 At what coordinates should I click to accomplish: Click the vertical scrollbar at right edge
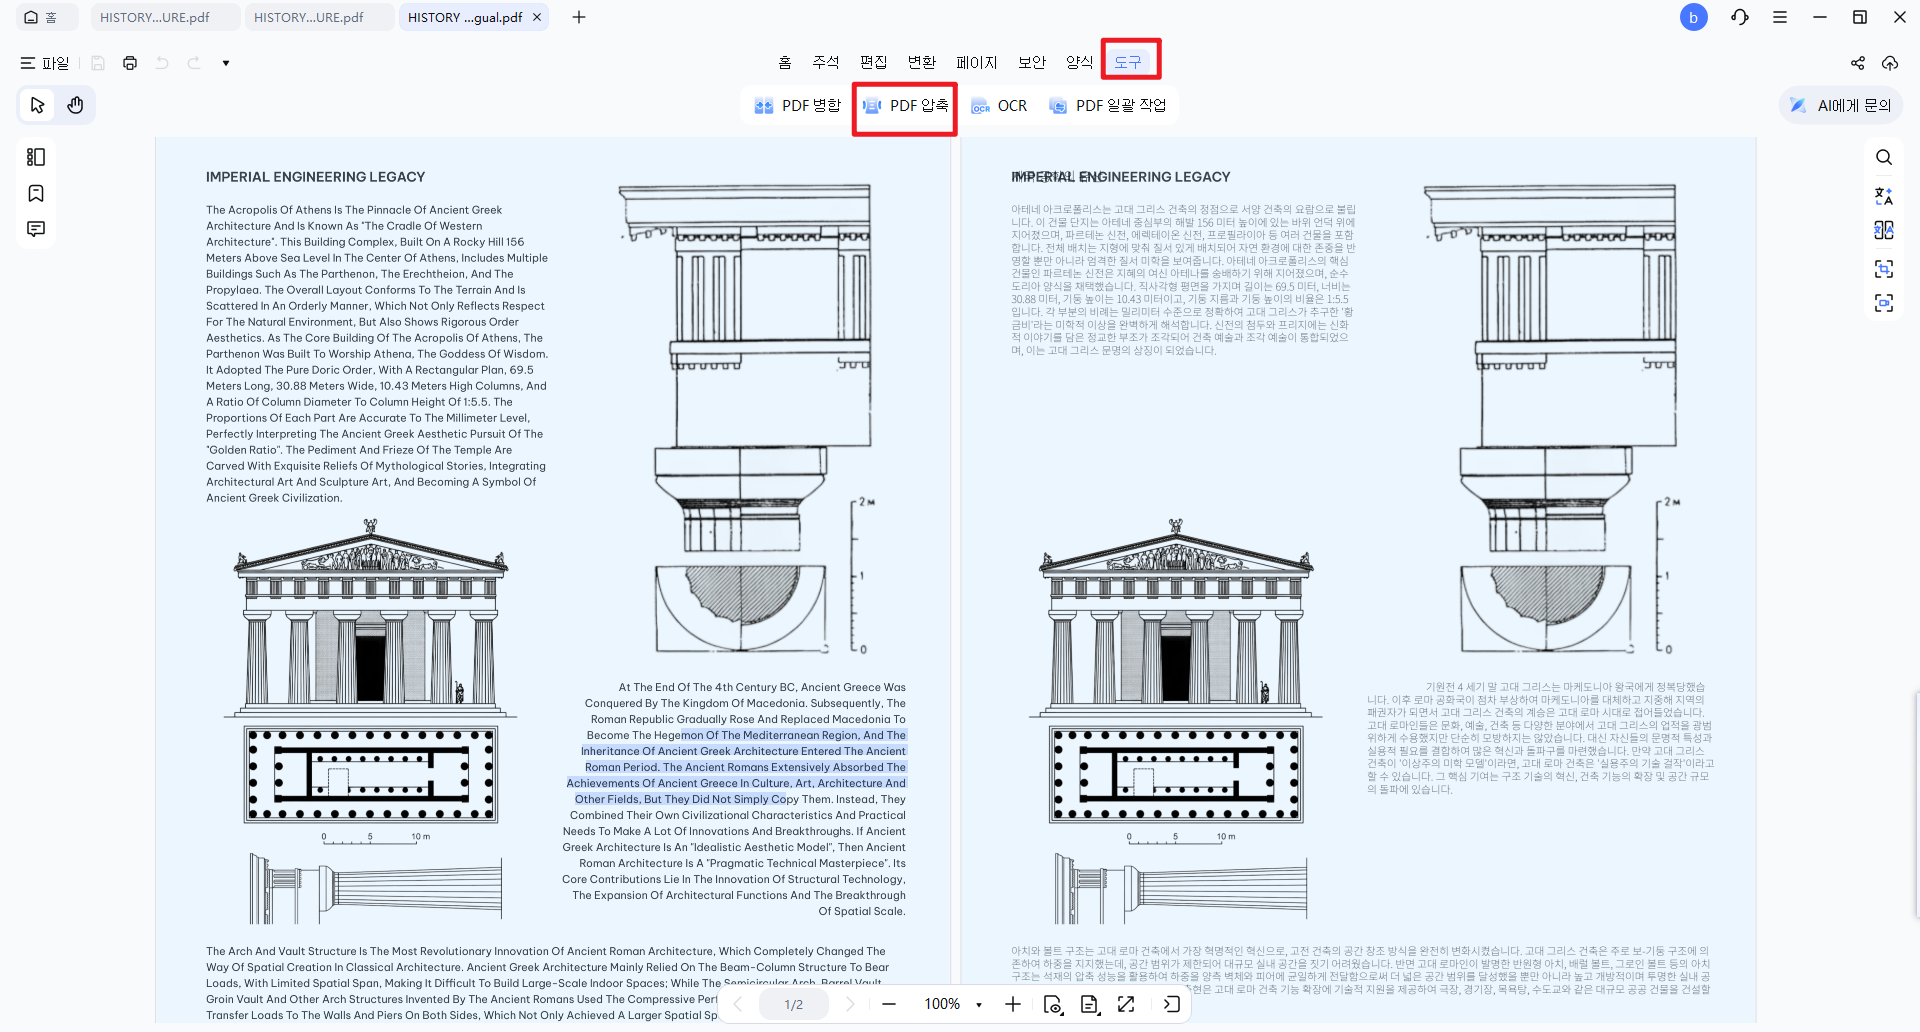[x=1916, y=803]
